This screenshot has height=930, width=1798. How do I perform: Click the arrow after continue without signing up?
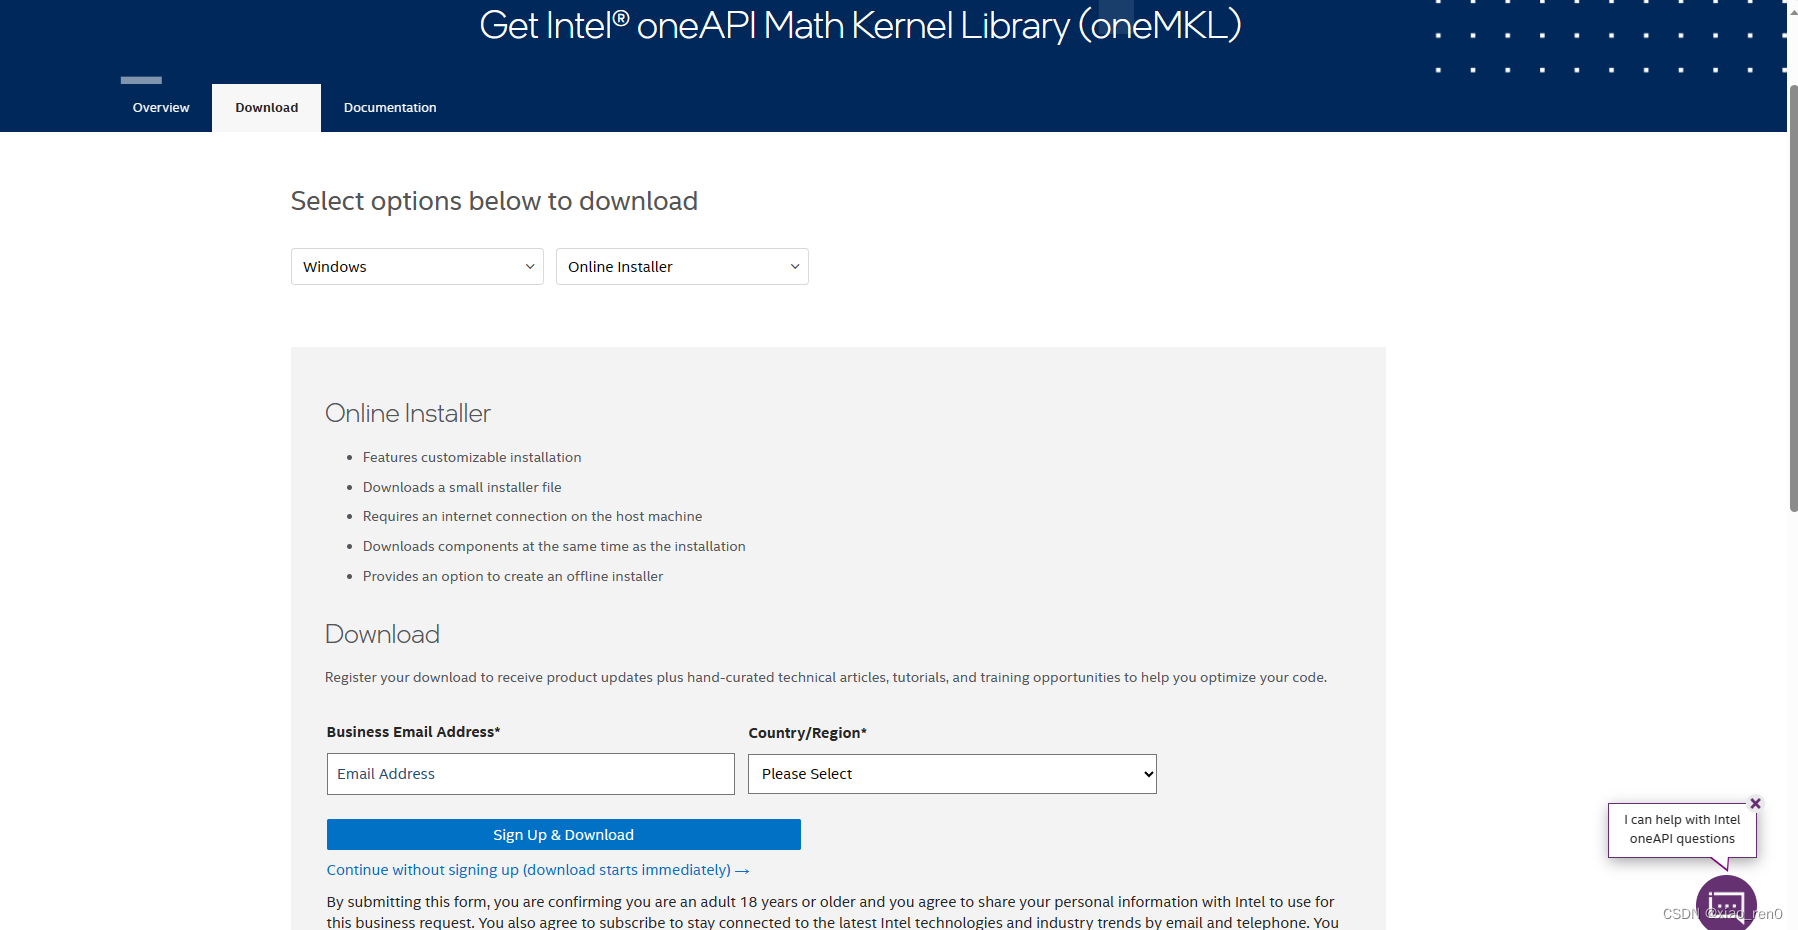[743, 870]
